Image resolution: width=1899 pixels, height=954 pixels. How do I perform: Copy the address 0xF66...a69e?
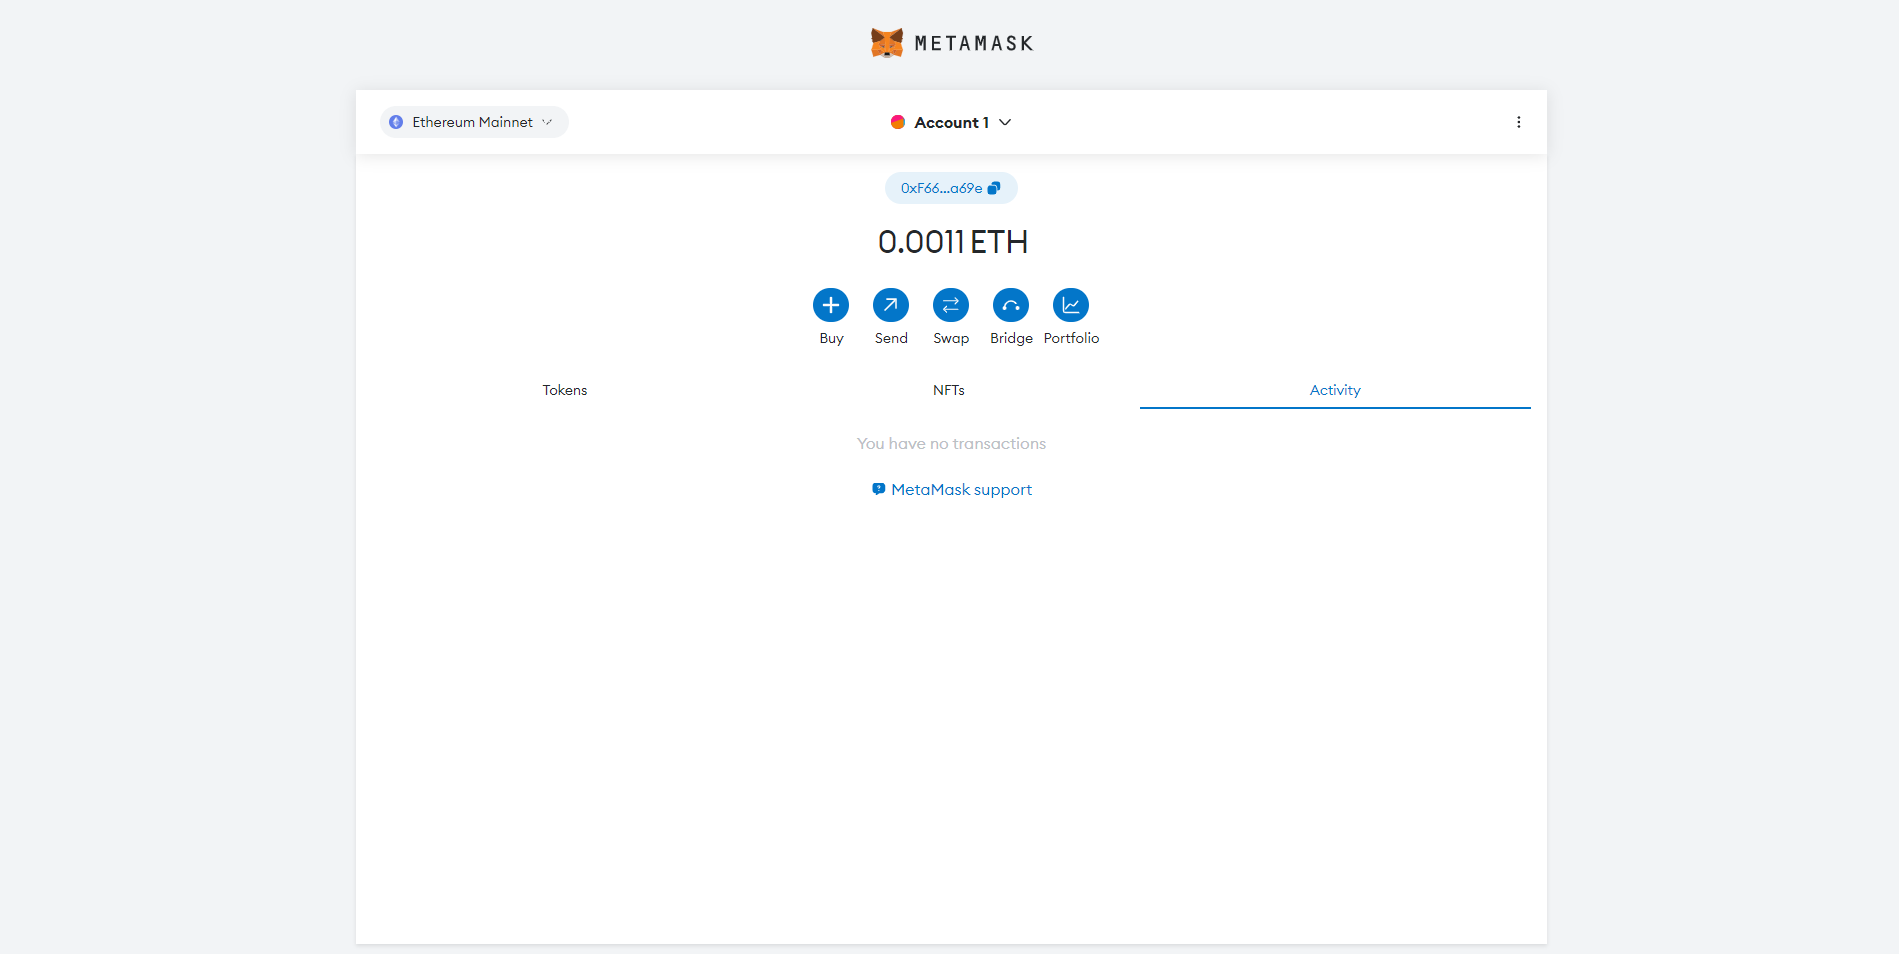point(951,188)
